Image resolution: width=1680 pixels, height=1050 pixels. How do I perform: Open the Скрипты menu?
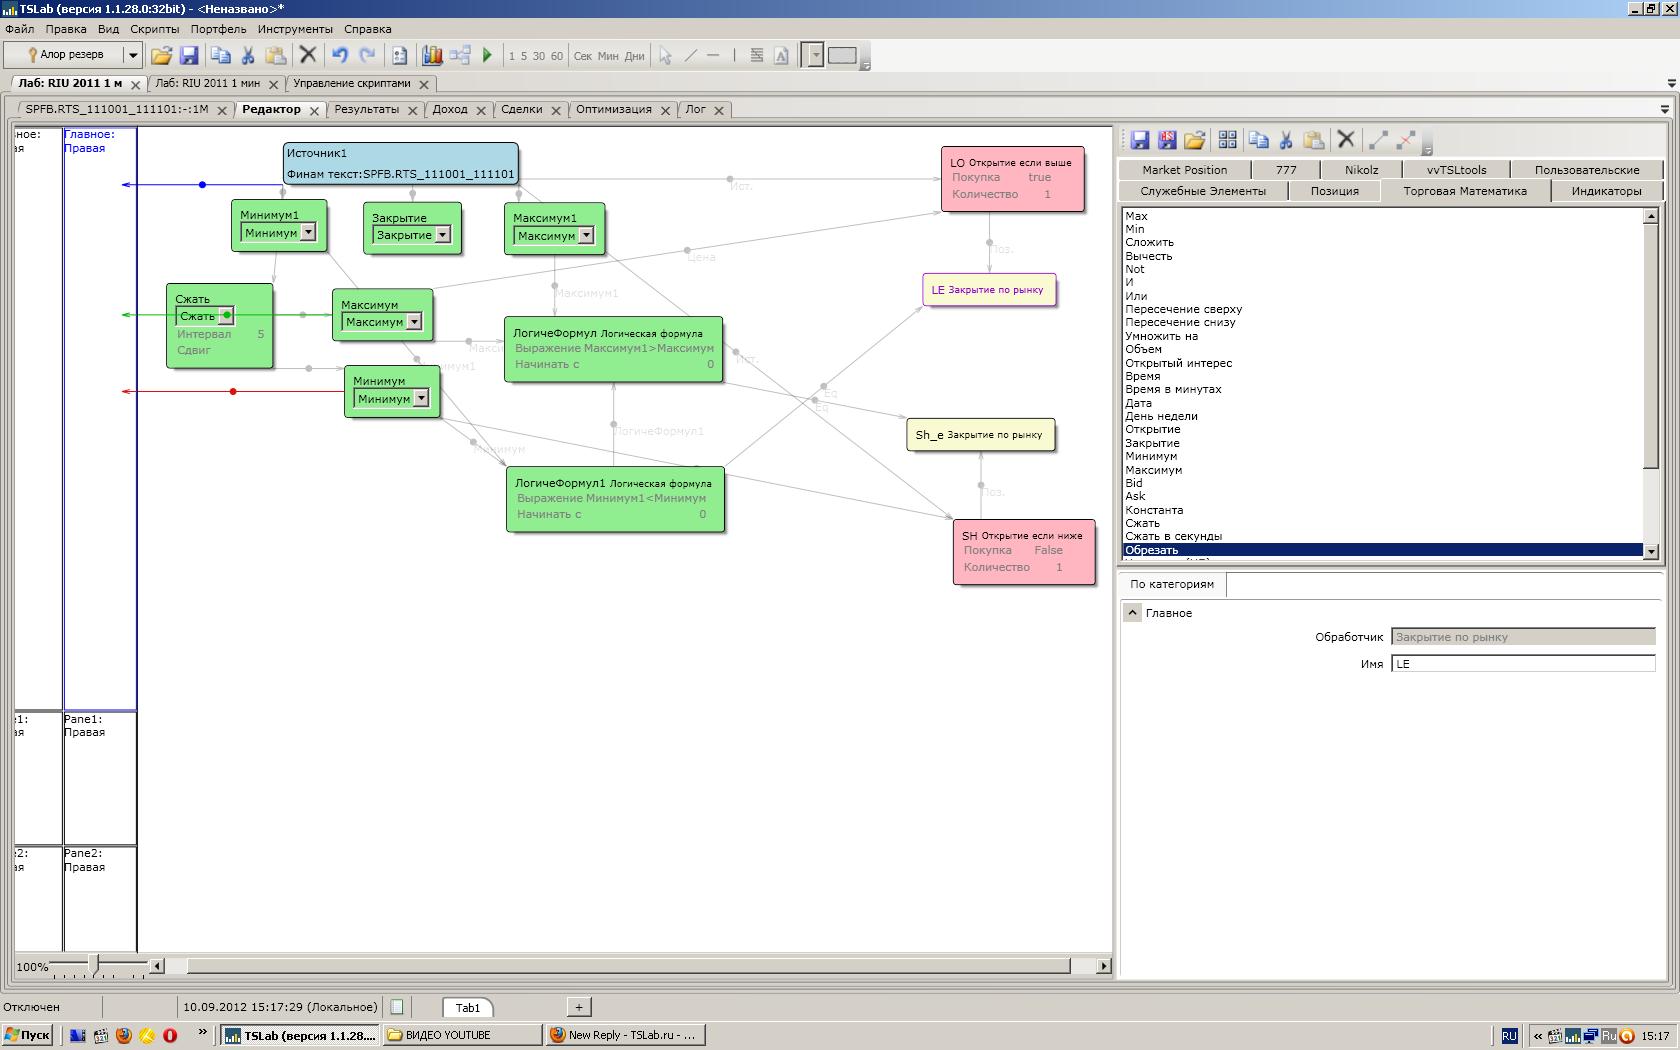[154, 29]
